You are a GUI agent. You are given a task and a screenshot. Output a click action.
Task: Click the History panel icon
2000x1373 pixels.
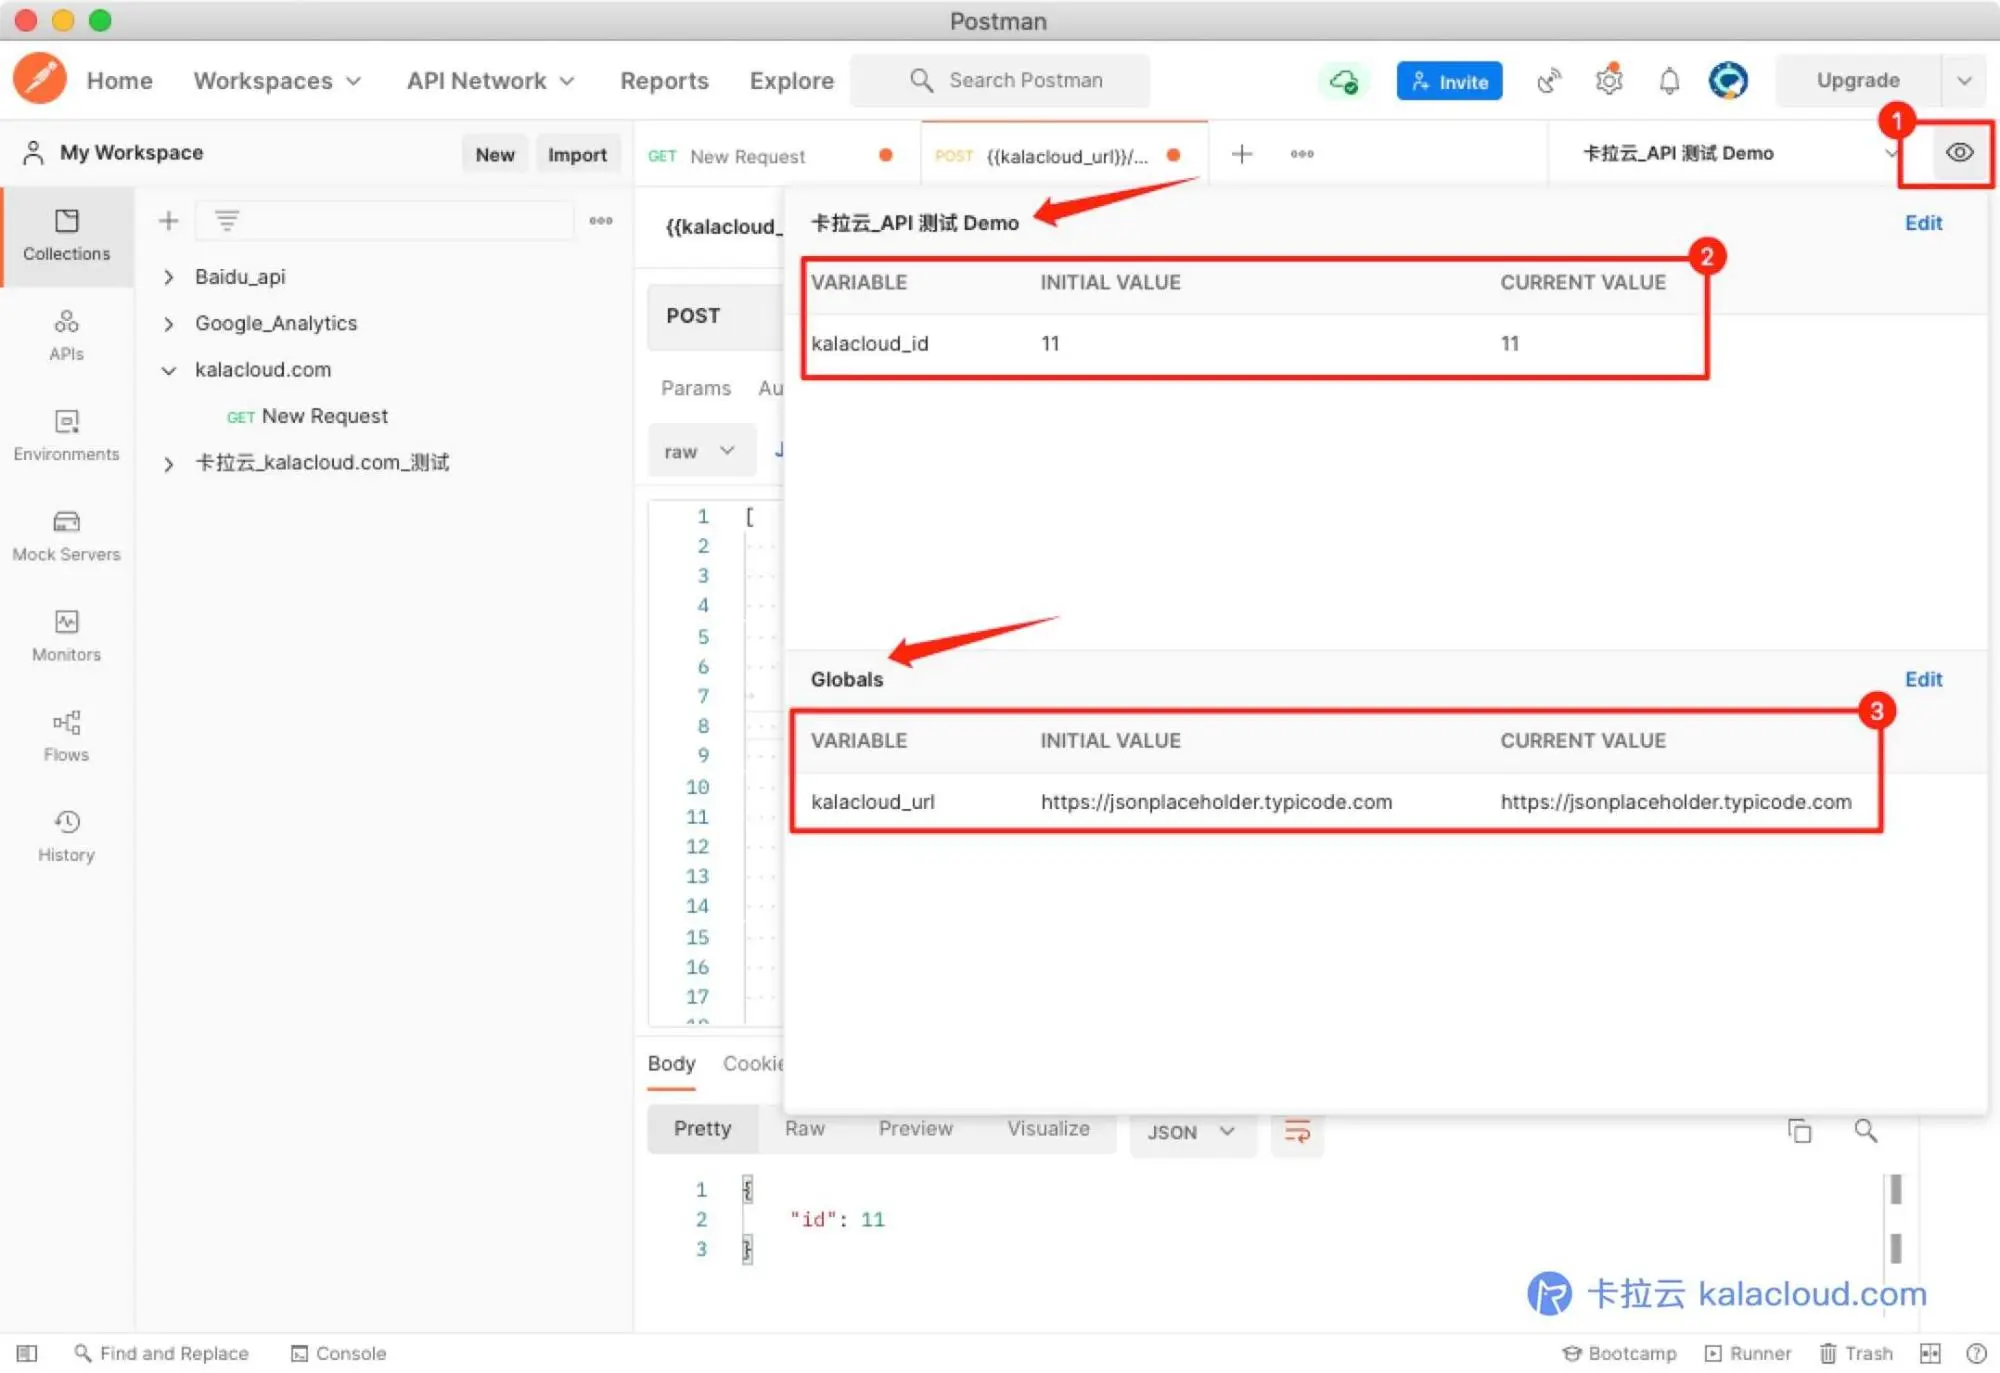pyautogui.click(x=64, y=821)
